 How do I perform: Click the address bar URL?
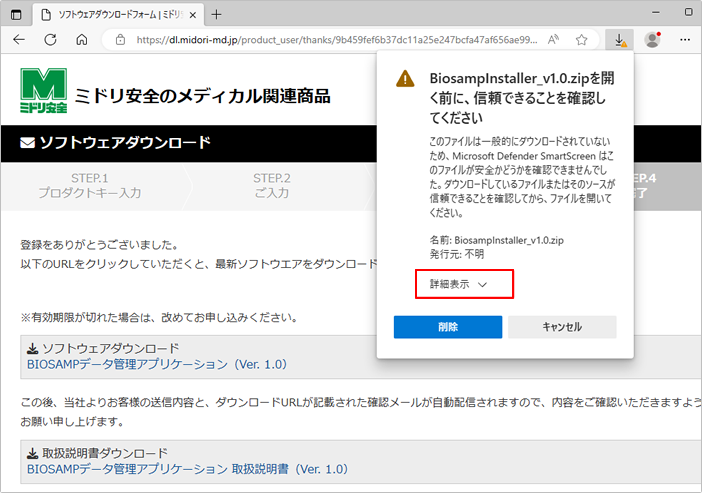(x=337, y=40)
